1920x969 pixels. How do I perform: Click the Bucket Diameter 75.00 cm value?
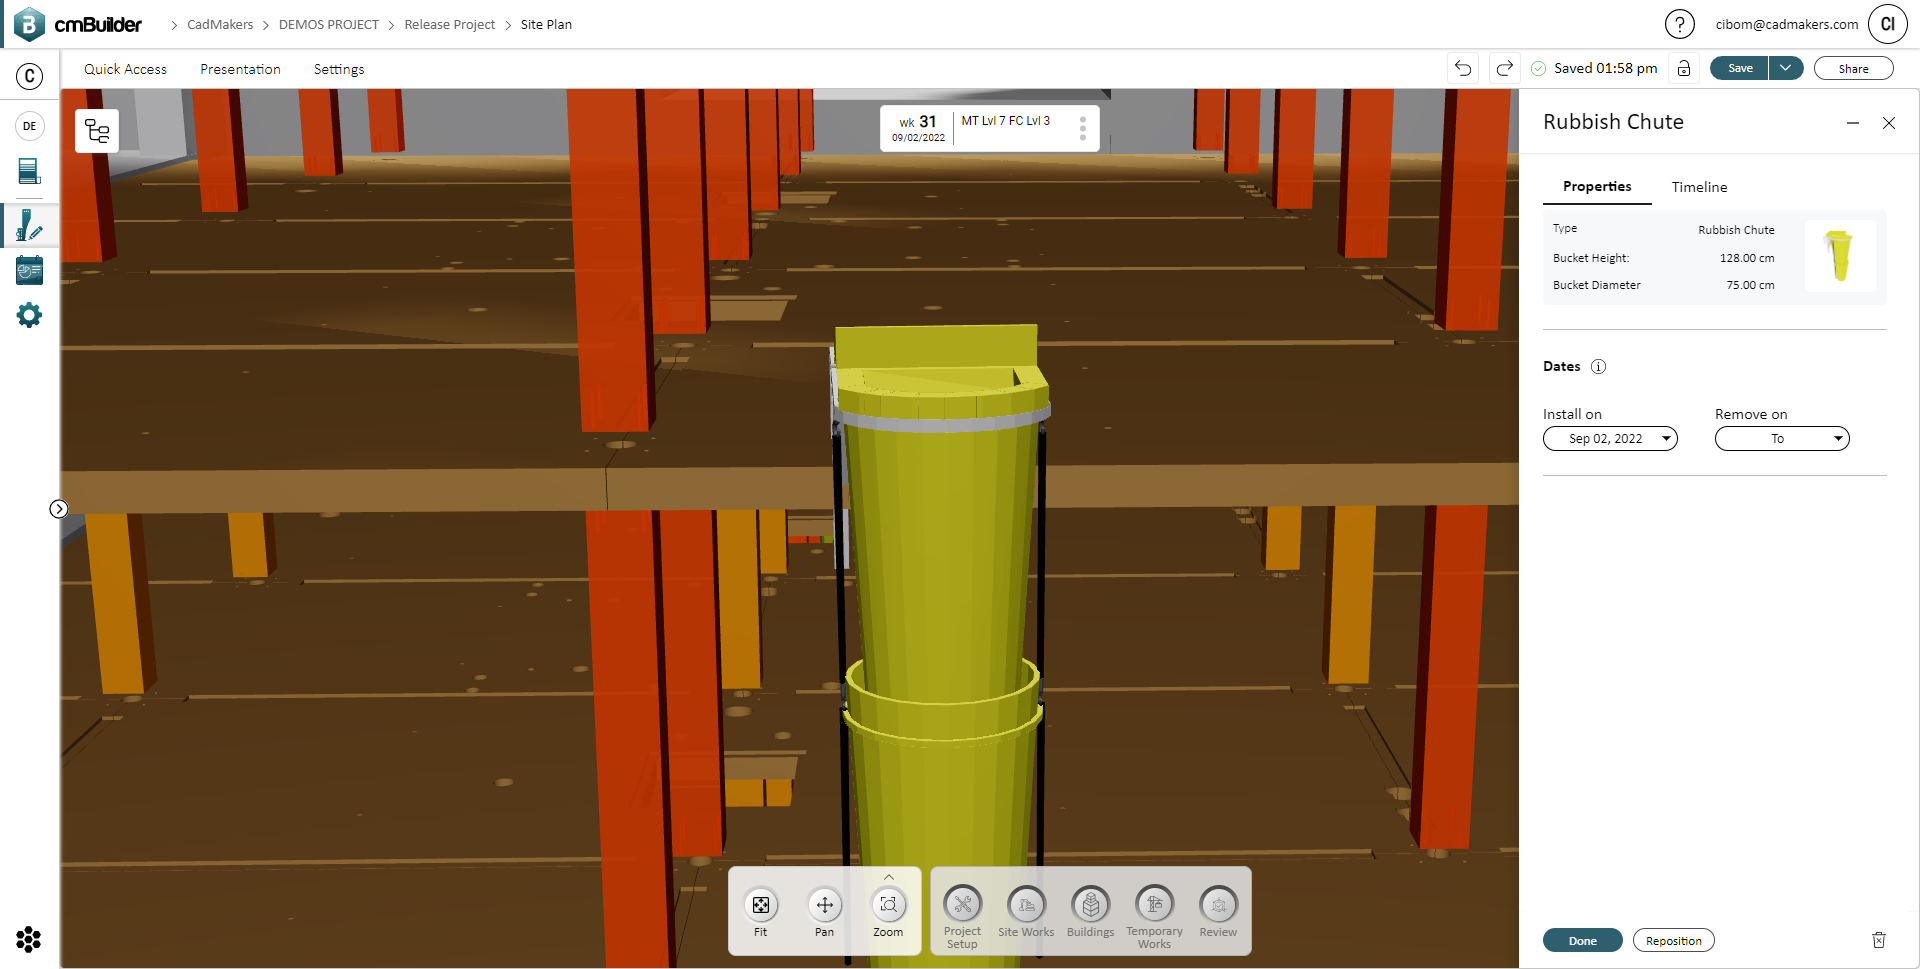1750,285
